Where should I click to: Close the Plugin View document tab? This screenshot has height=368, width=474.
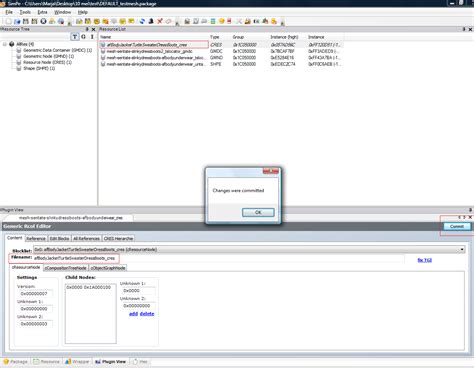[x=470, y=217]
